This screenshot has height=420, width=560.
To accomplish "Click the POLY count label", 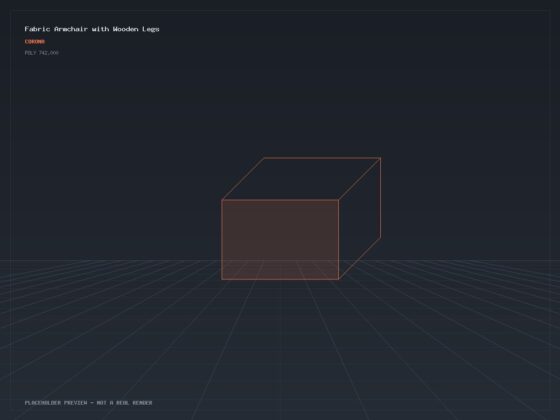I will tap(41, 53).
